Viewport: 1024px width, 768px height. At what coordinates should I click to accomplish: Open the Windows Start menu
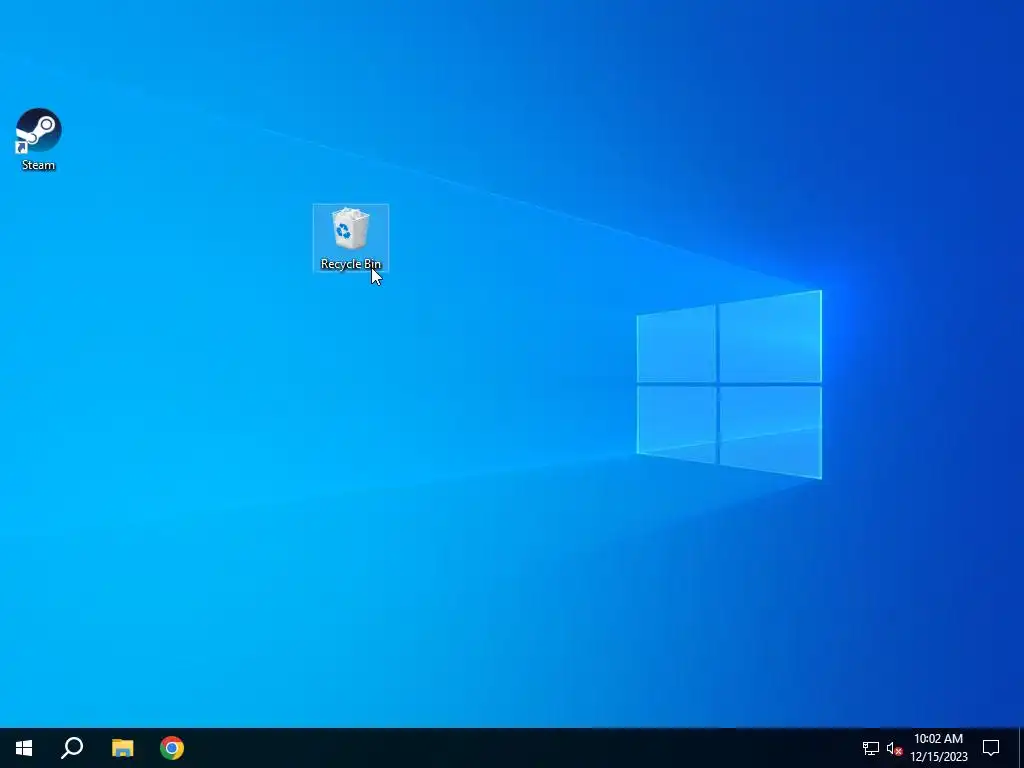(24, 748)
